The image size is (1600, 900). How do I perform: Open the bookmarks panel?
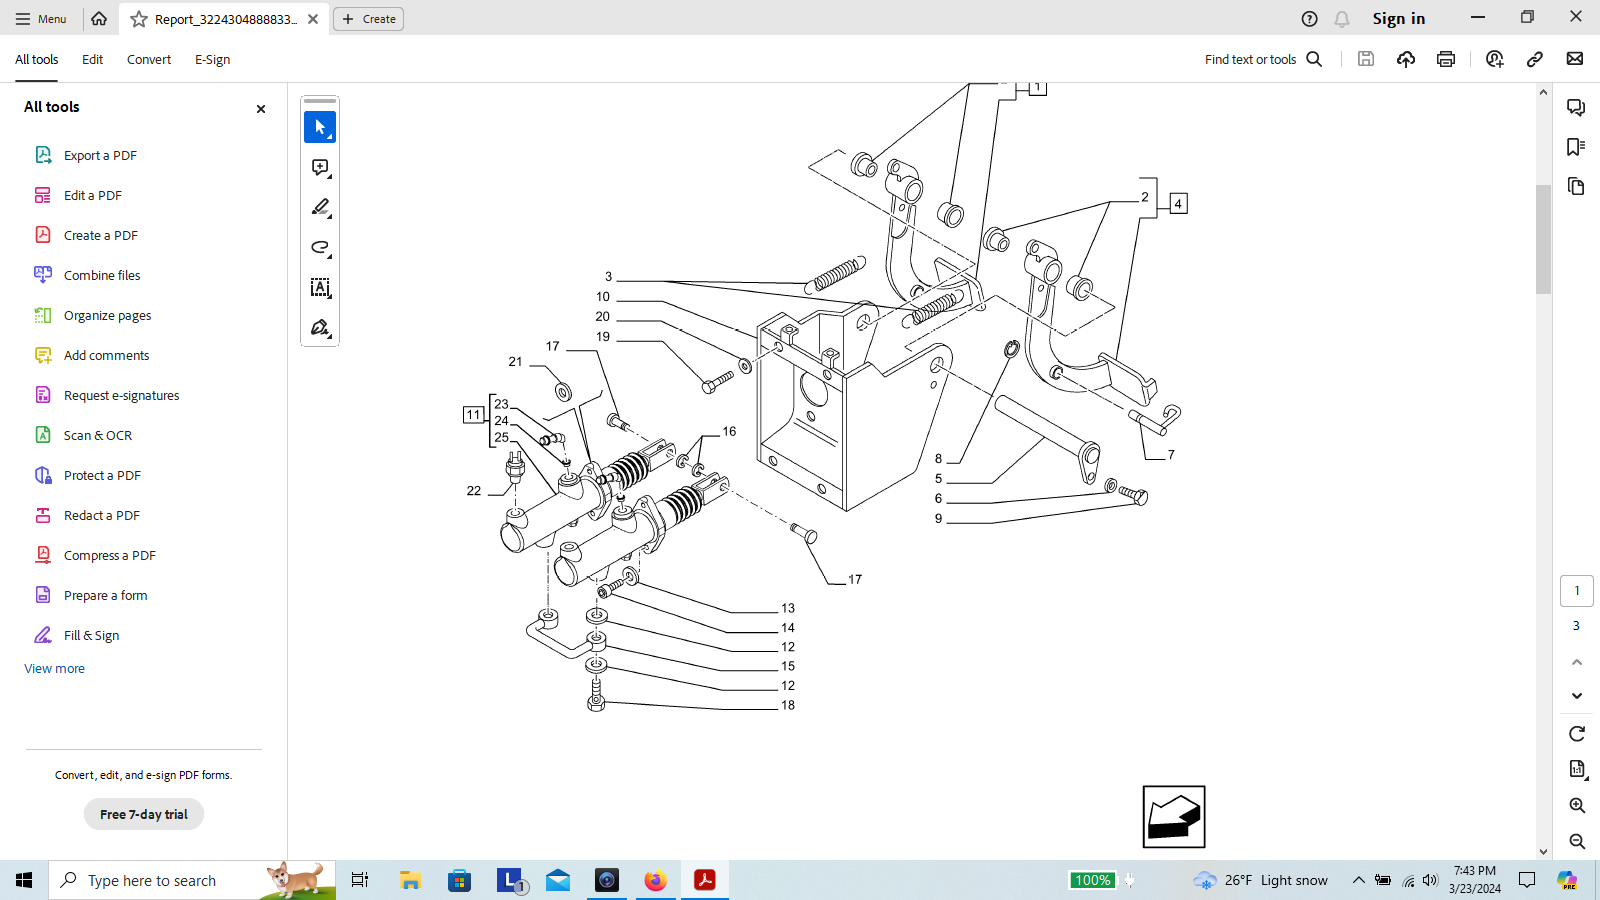click(1576, 147)
